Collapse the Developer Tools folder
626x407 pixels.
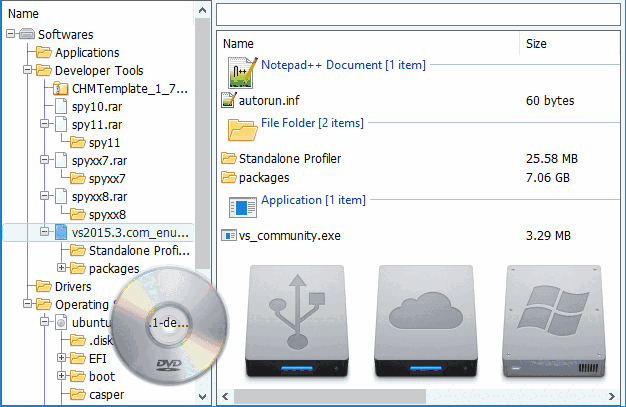pos(27,70)
